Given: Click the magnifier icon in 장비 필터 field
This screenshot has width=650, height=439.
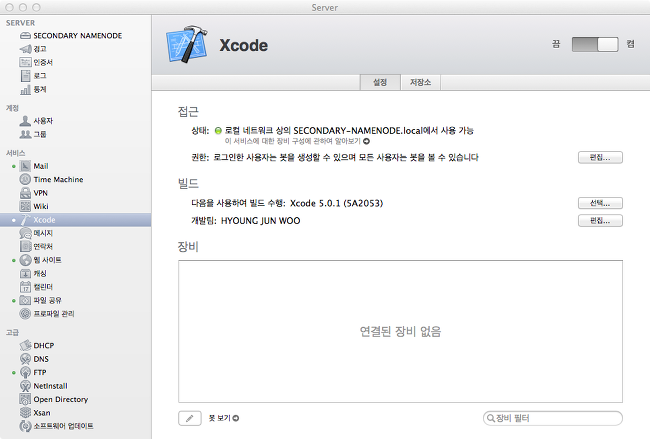Looking at the screenshot, I should pos(490,418).
